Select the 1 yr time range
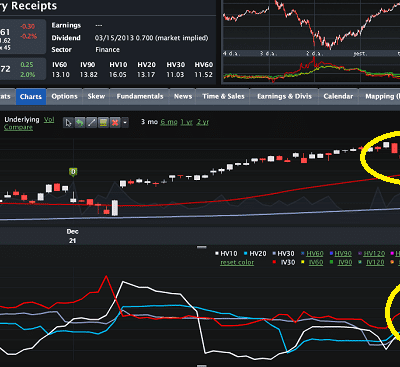Screen dimensions: 400x367 point(187,122)
